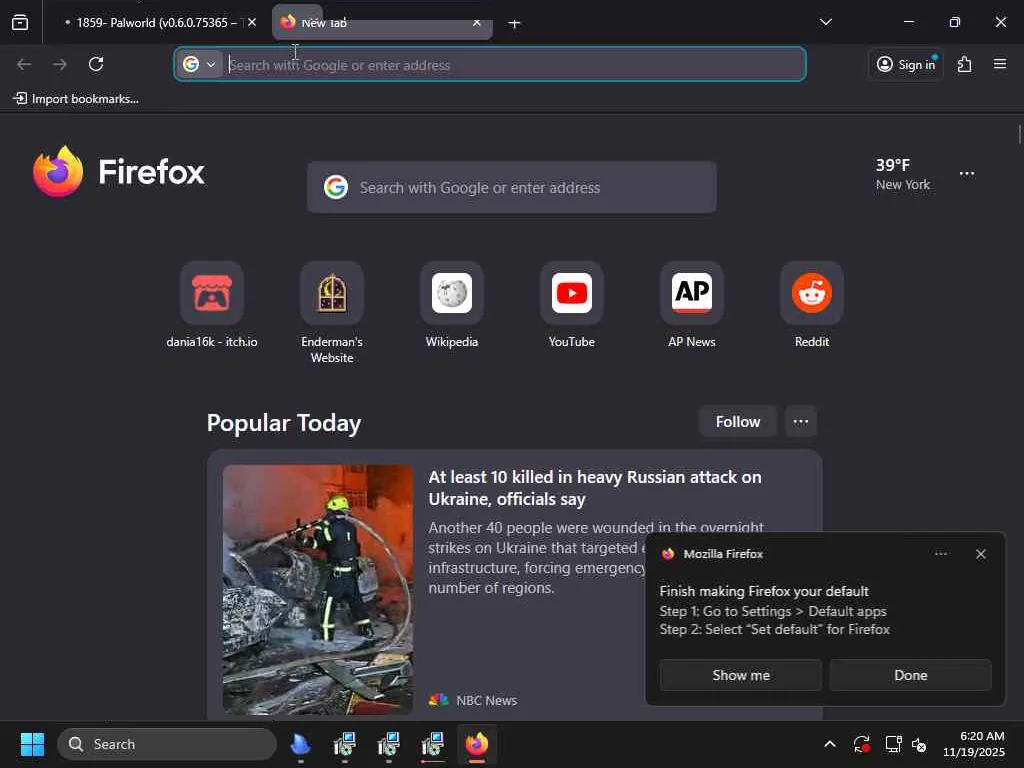Open notification options ellipsis menu
1024x768 pixels.
point(941,554)
